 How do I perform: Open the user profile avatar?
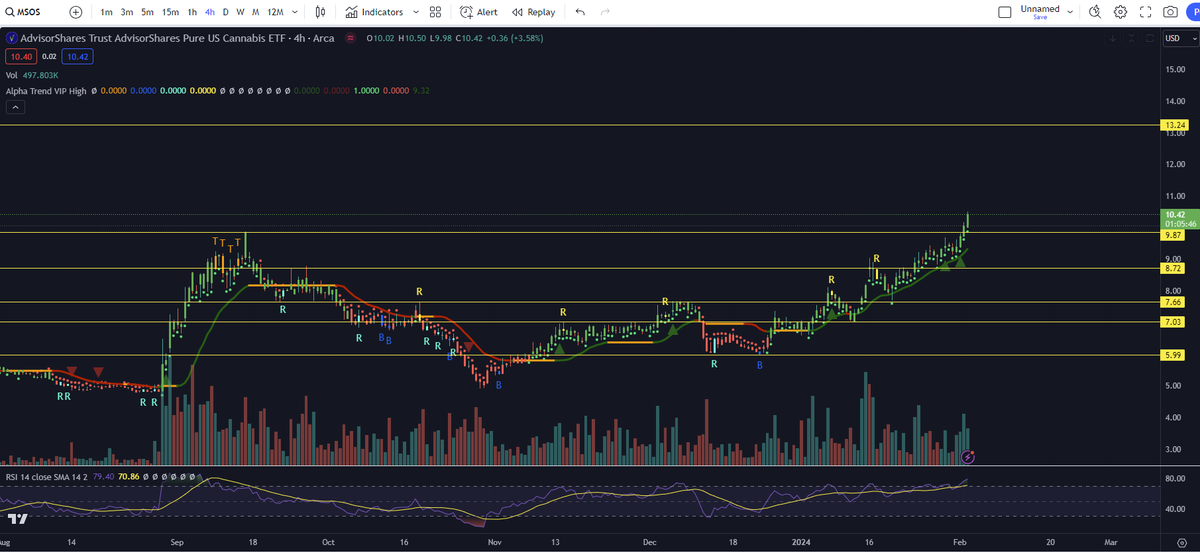[x=1194, y=12]
